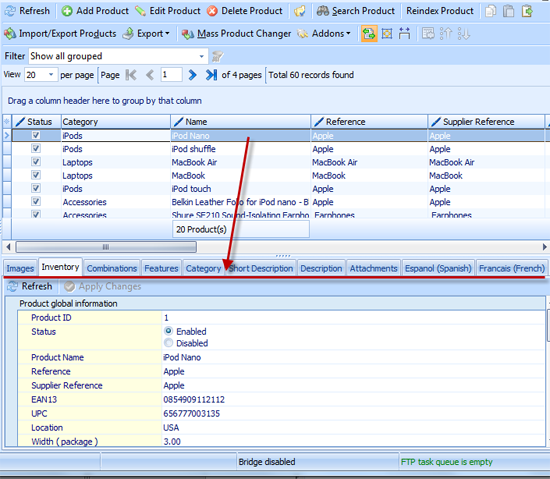Sort by the Reference column header
The width and height of the screenshot is (550, 479).
coord(369,122)
